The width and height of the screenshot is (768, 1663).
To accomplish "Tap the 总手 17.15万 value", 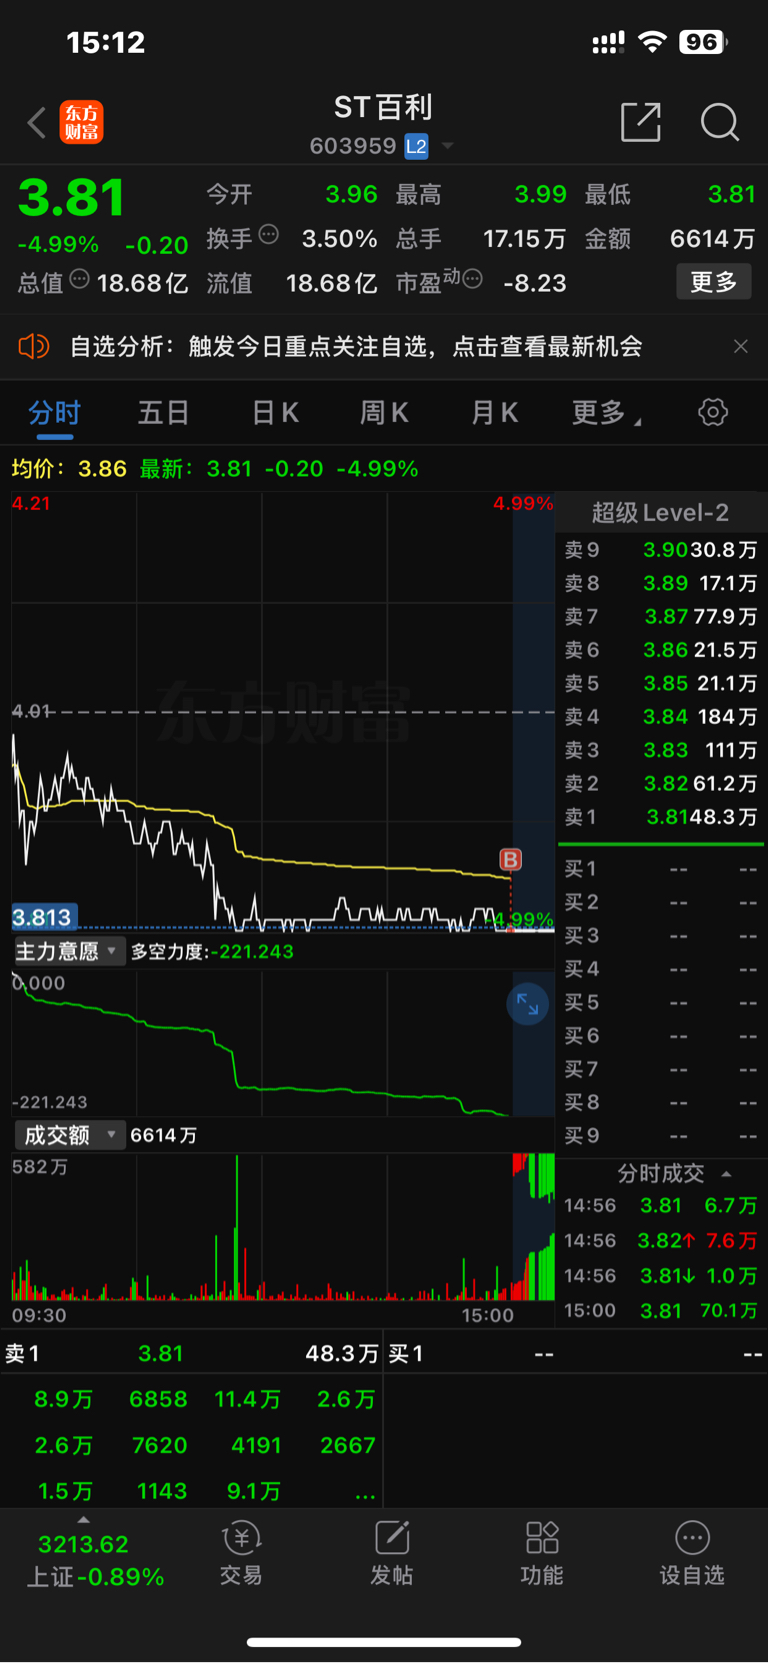I will pos(524,239).
